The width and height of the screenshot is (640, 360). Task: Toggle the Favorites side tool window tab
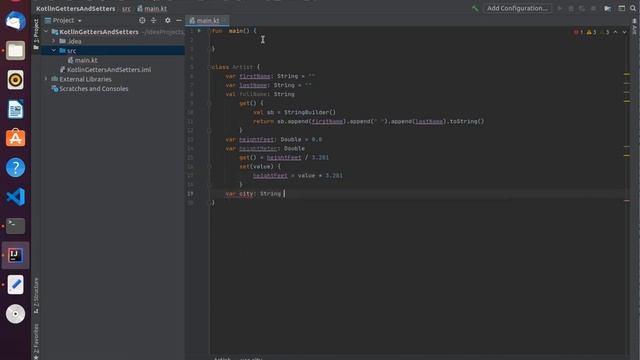[36, 341]
